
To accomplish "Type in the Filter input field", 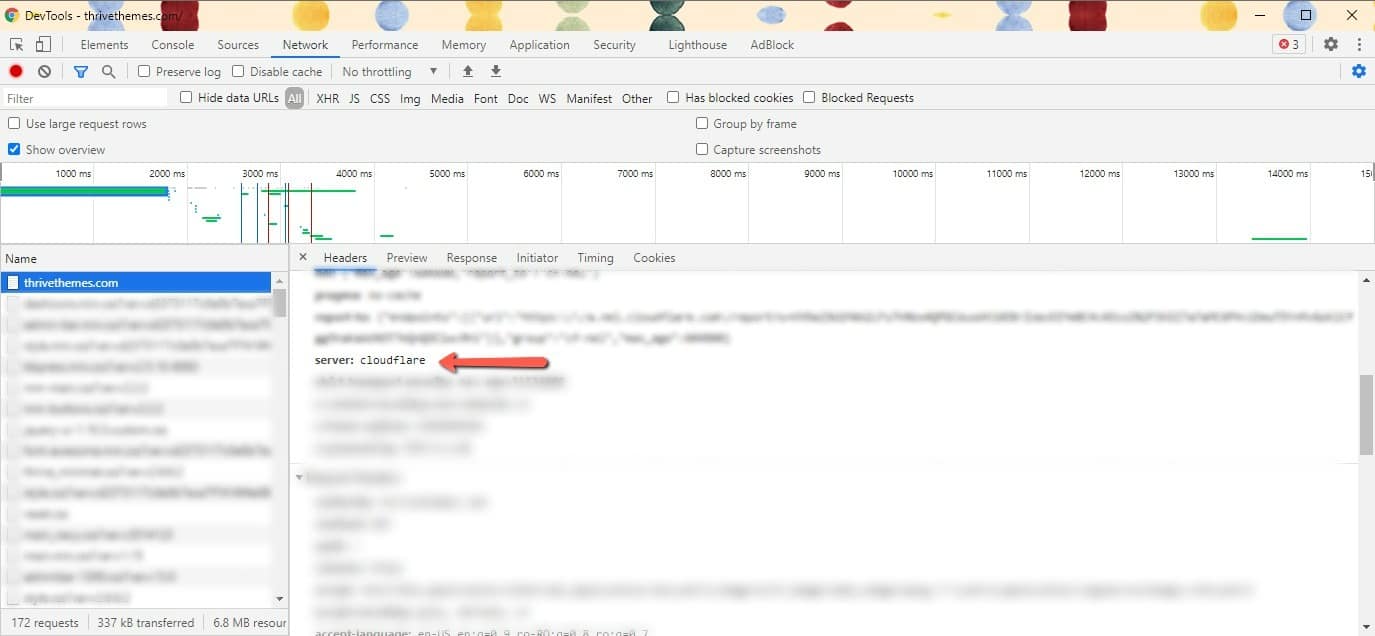I will 85,99.
